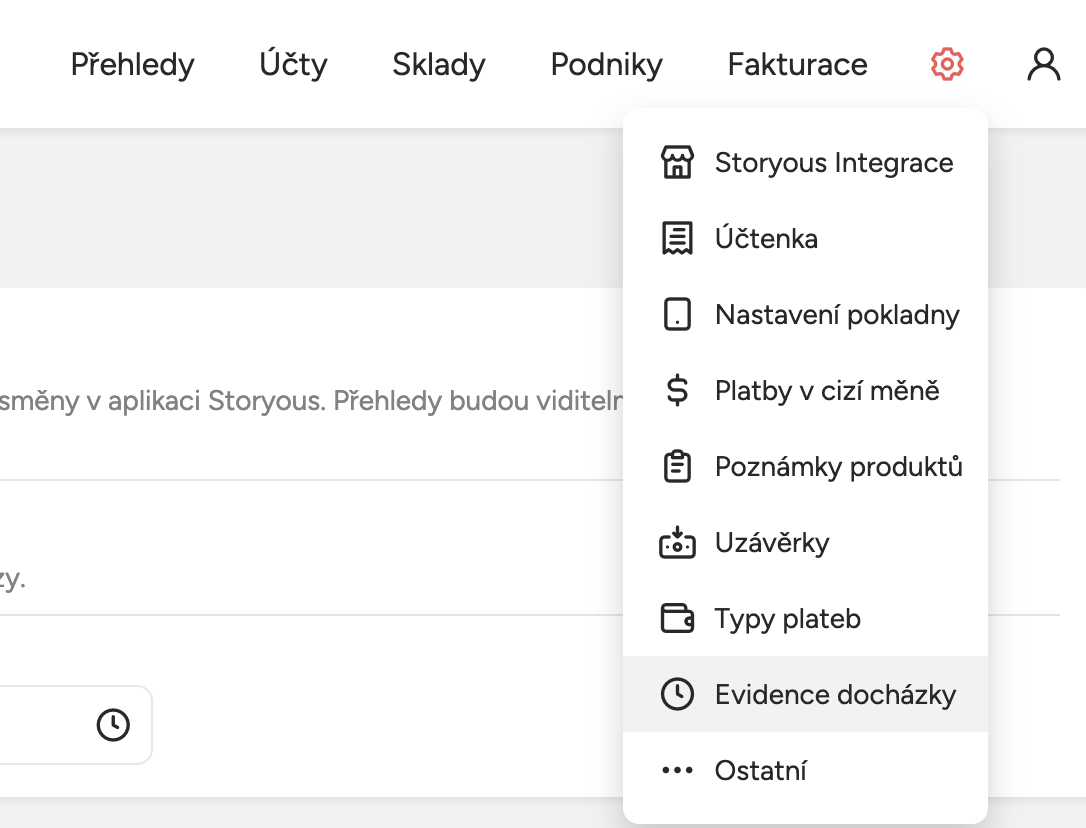Switch to Podniky
1086x828 pixels.
click(605, 63)
